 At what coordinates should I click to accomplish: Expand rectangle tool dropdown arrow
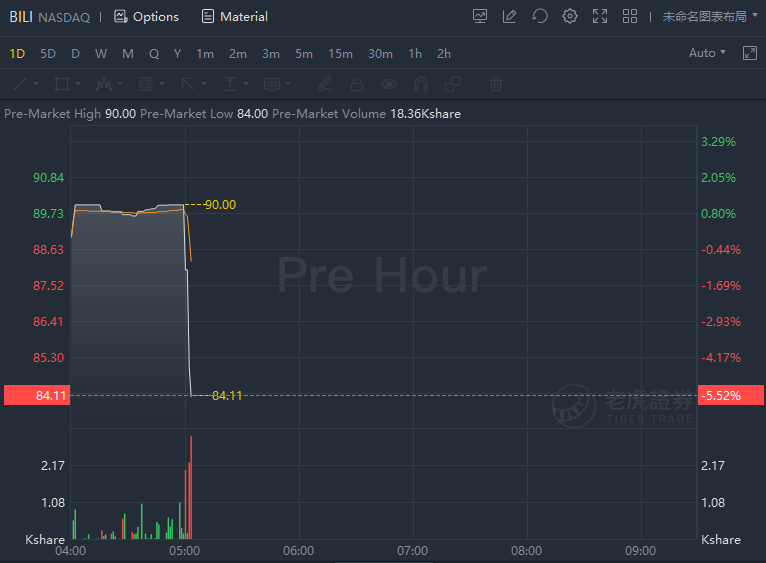point(78,84)
